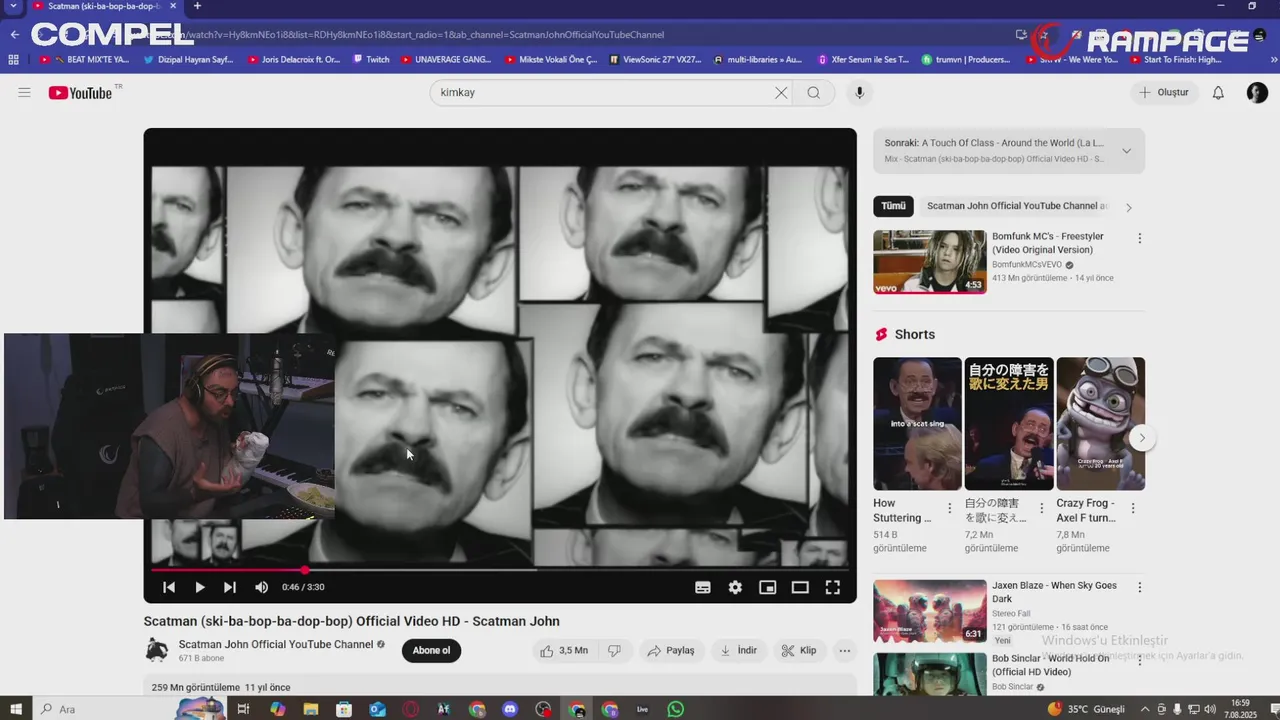The height and width of the screenshot is (720, 1280).
Task: Open the Twitch bookmark
Action: (371, 60)
